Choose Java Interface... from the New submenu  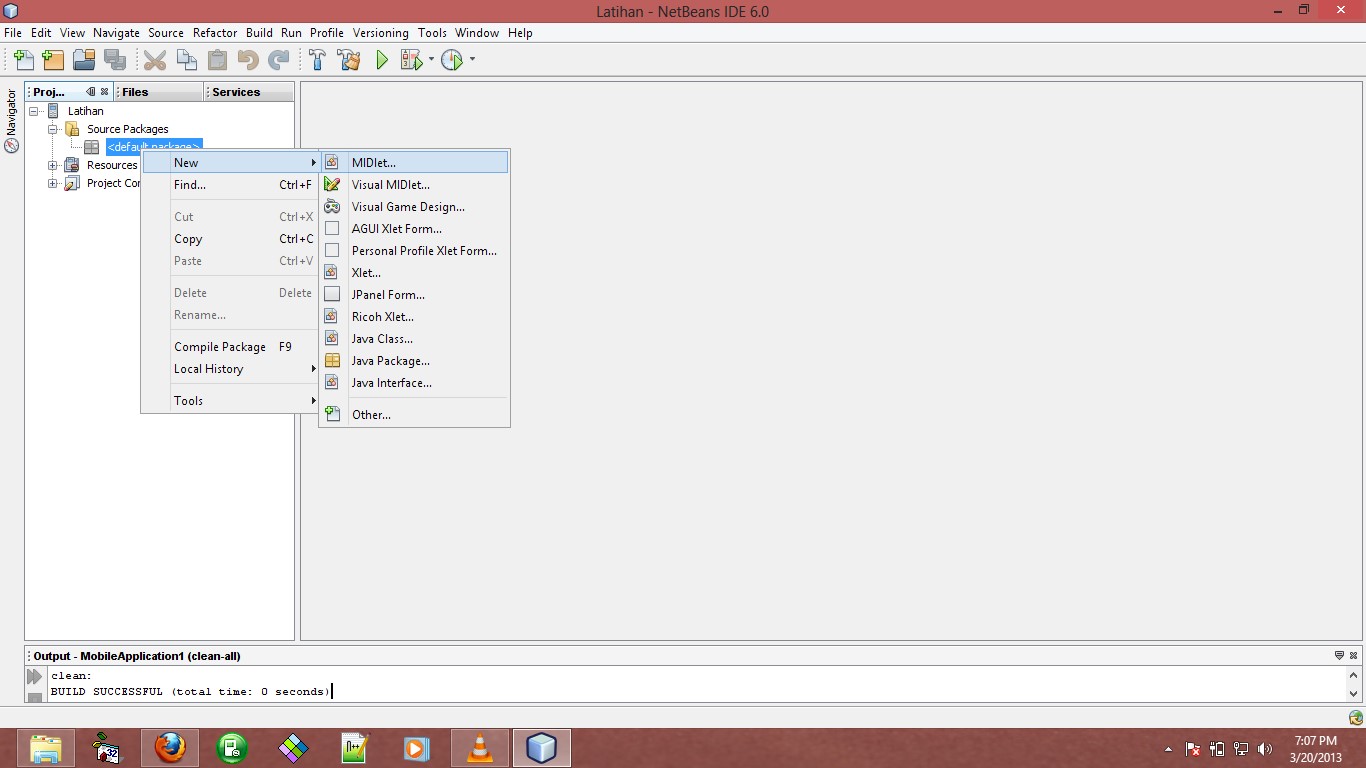(x=414, y=383)
